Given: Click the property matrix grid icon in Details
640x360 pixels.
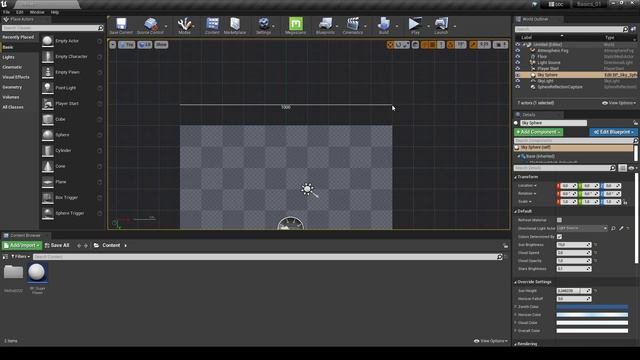Looking at the screenshot, I should tap(622, 168).
